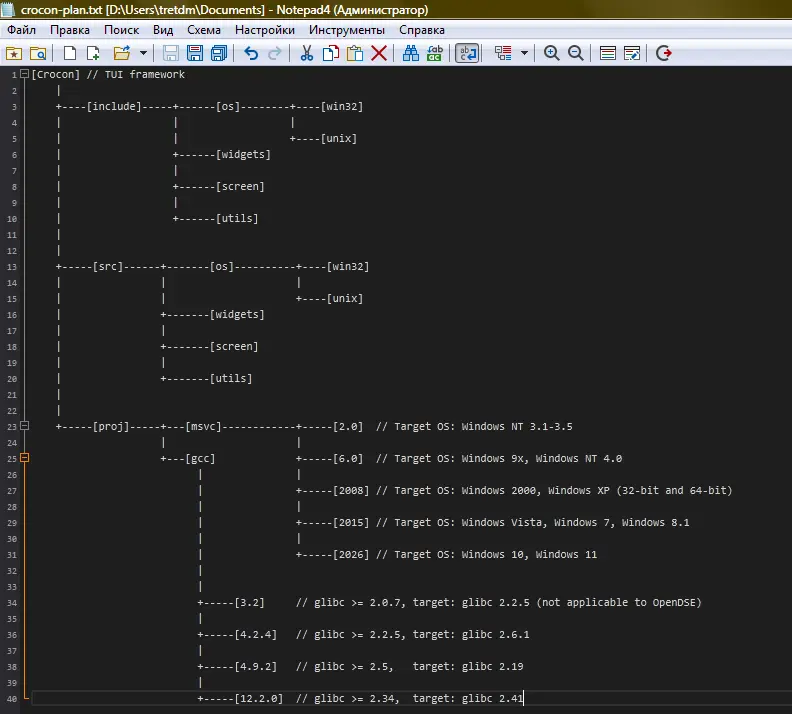Collapse the fold marker at line 1
Viewport: 792px width, 714px height.
click(x=24, y=74)
